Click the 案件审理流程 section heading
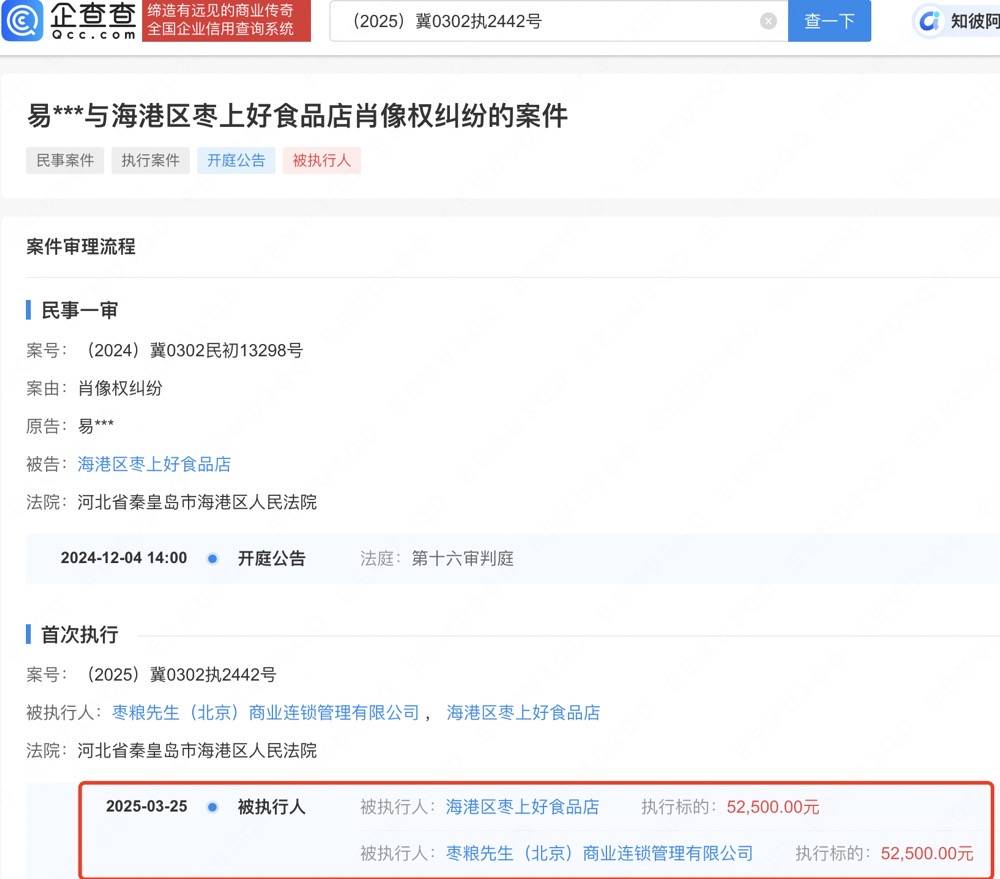 tap(81, 247)
